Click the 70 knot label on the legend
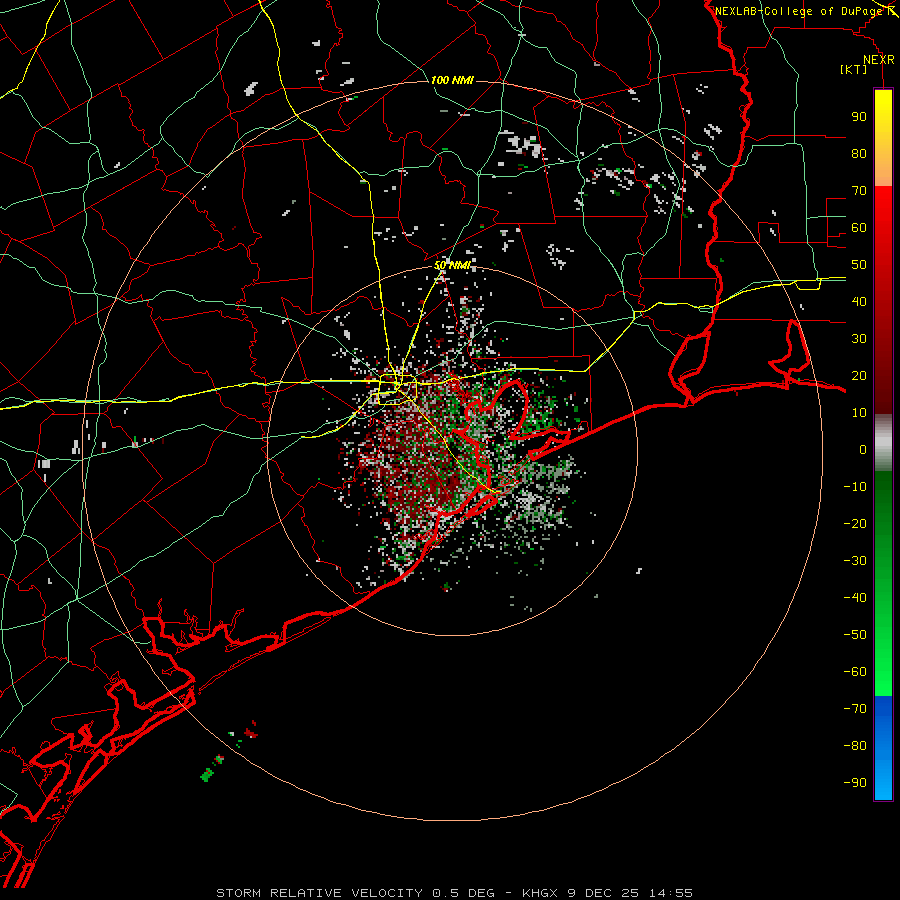 (859, 191)
